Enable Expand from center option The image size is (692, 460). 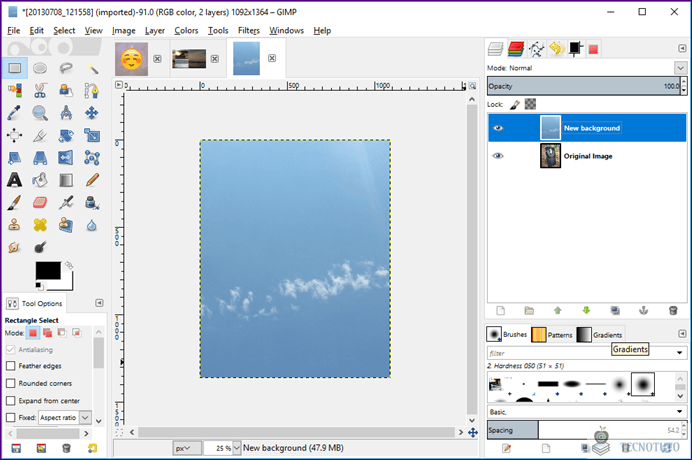coord(11,401)
